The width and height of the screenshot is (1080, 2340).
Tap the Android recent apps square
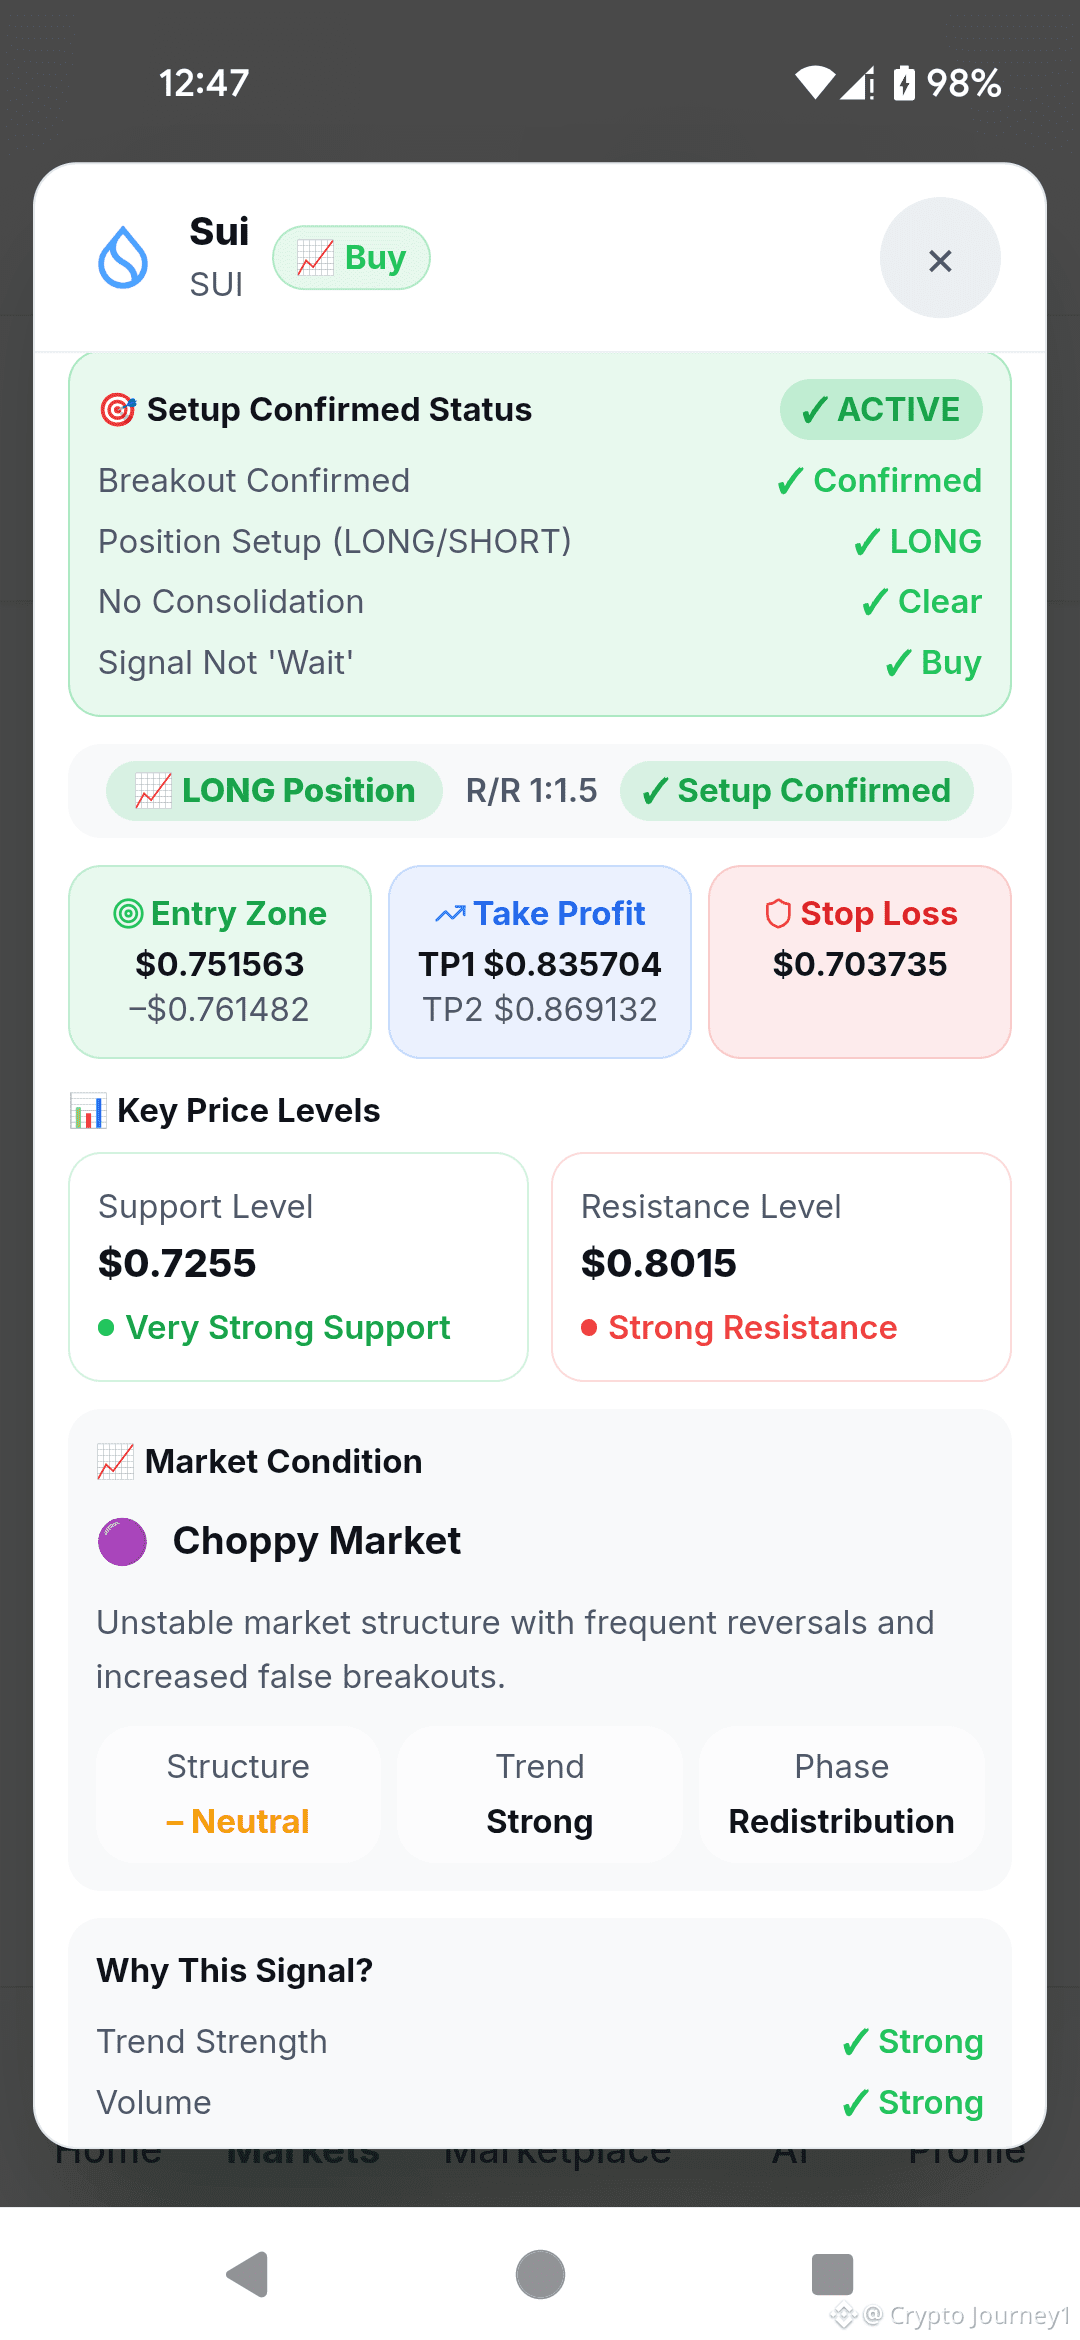[832, 2275]
